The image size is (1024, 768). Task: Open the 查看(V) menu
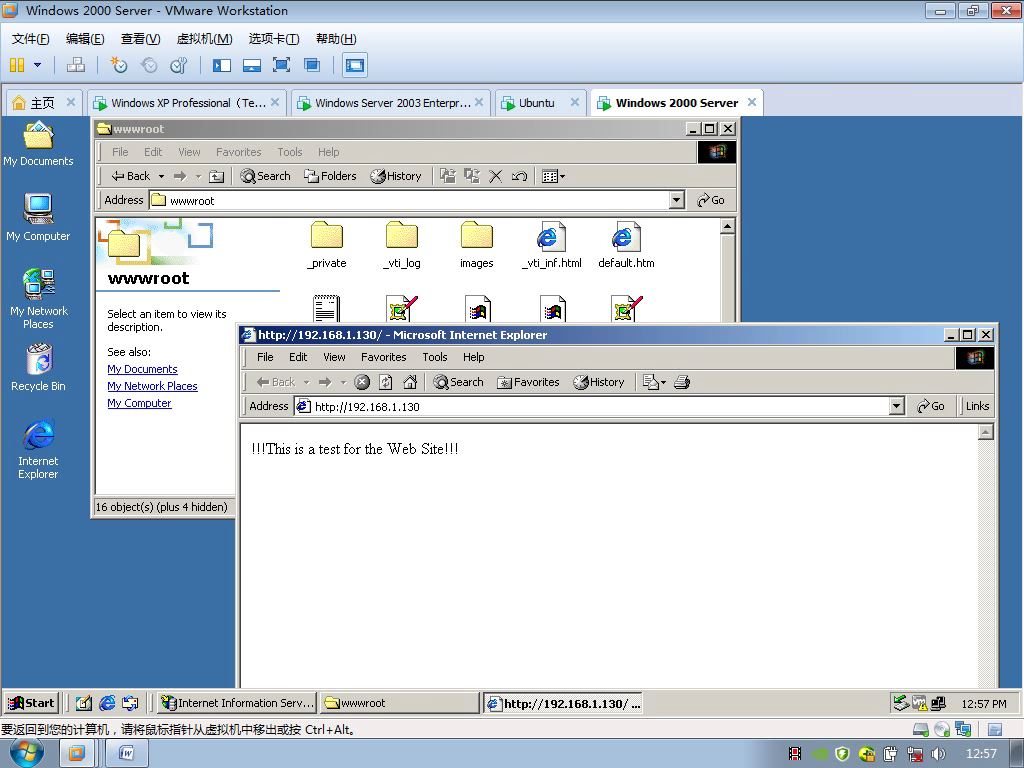[x=140, y=39]
